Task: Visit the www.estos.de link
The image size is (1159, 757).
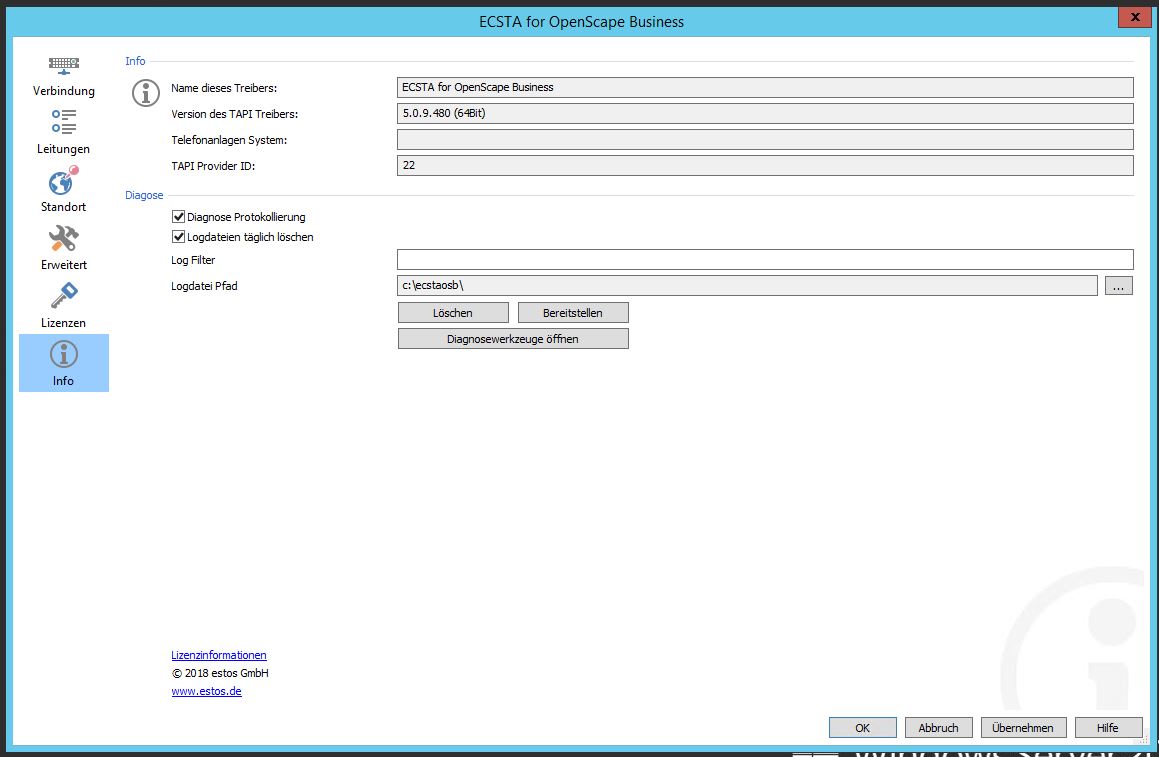Action: pyautogui.click(x=206, y=691)
